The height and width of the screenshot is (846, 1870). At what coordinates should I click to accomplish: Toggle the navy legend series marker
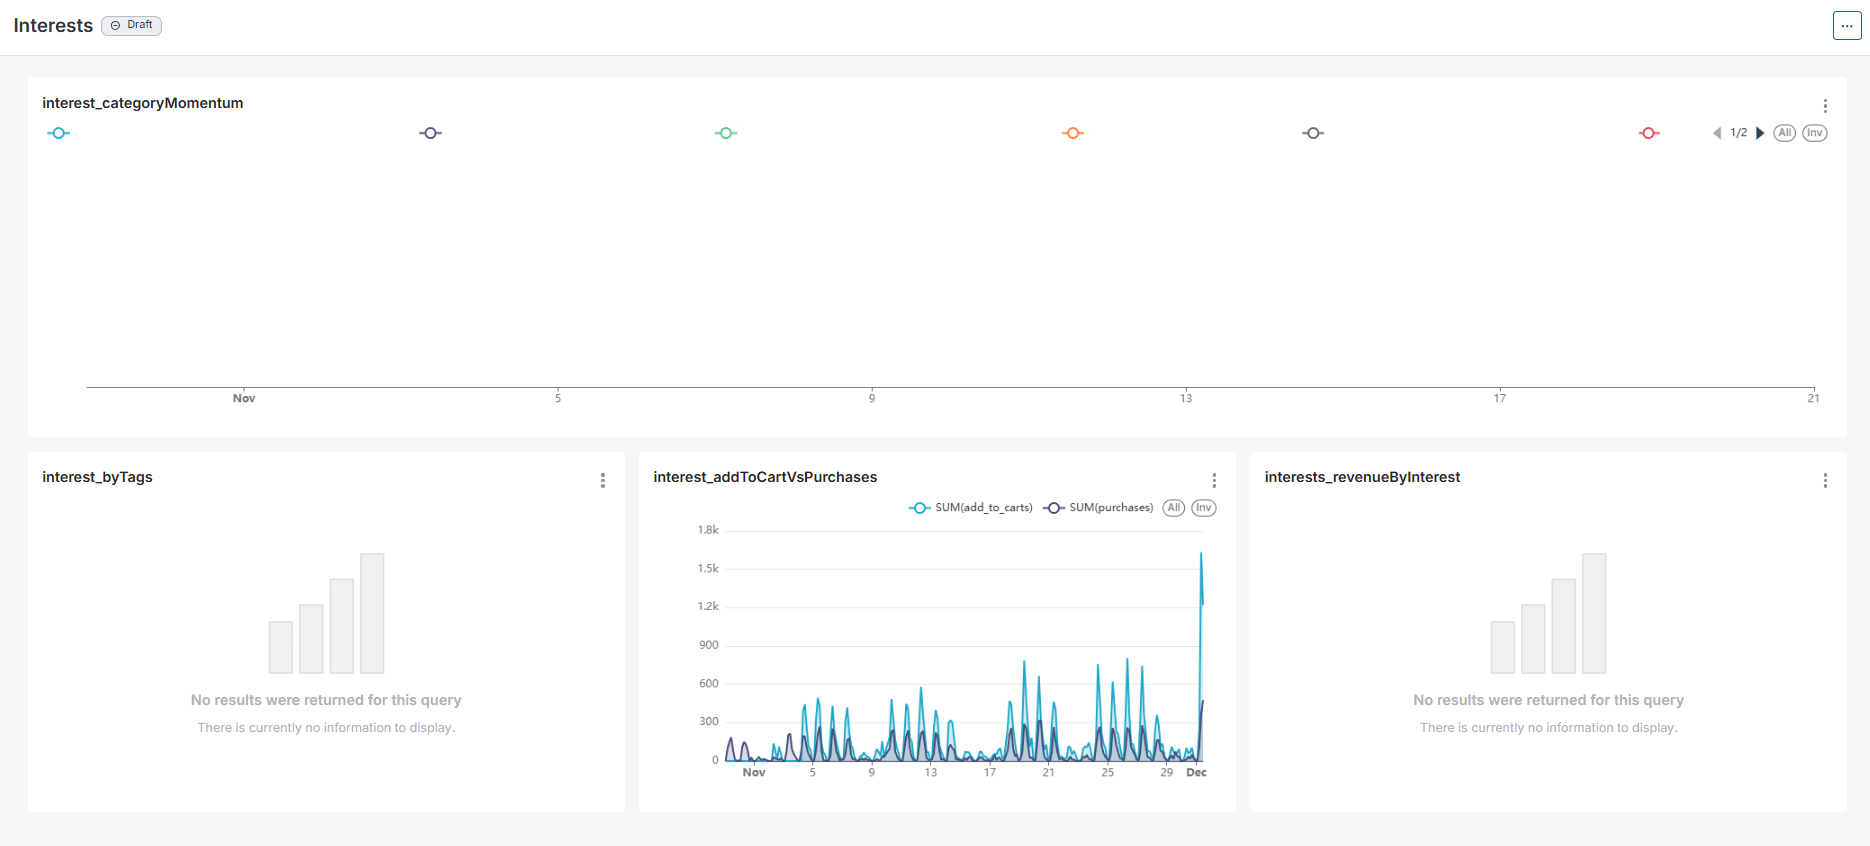[431, 133]
